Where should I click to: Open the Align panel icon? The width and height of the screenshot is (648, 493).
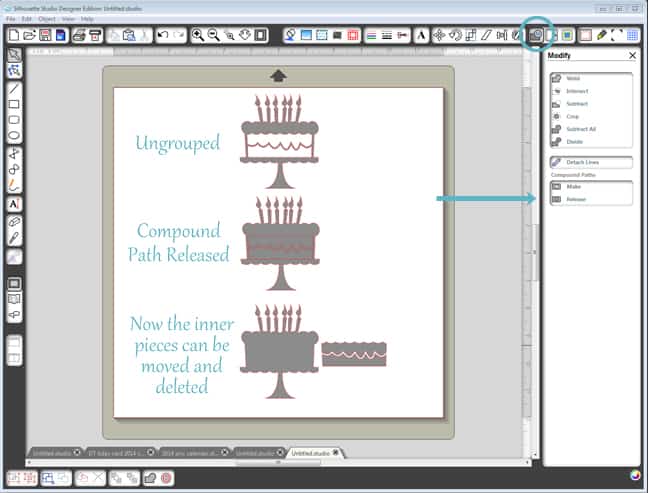point(502,36)
